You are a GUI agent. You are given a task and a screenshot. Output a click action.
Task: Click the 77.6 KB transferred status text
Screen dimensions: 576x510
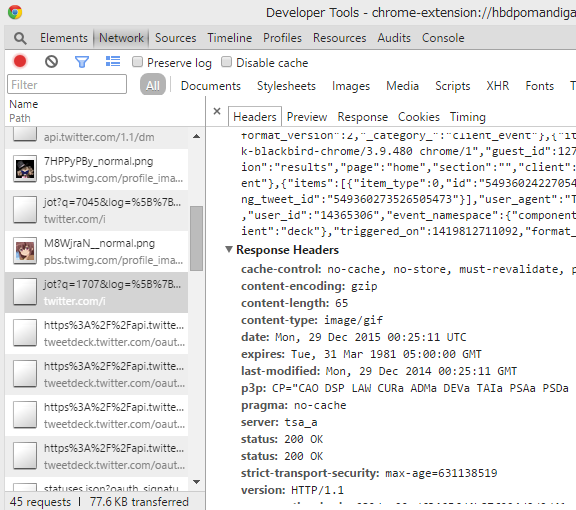click(139, 502)
